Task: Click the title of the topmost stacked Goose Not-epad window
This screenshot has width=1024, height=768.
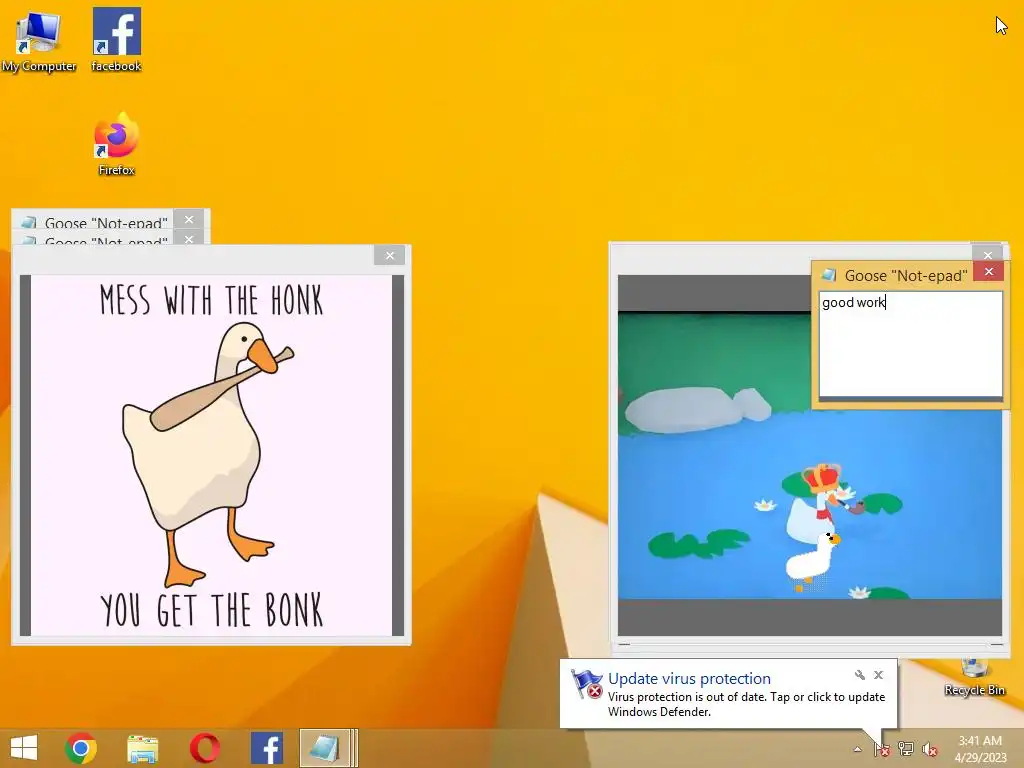Action: point(106,223)
